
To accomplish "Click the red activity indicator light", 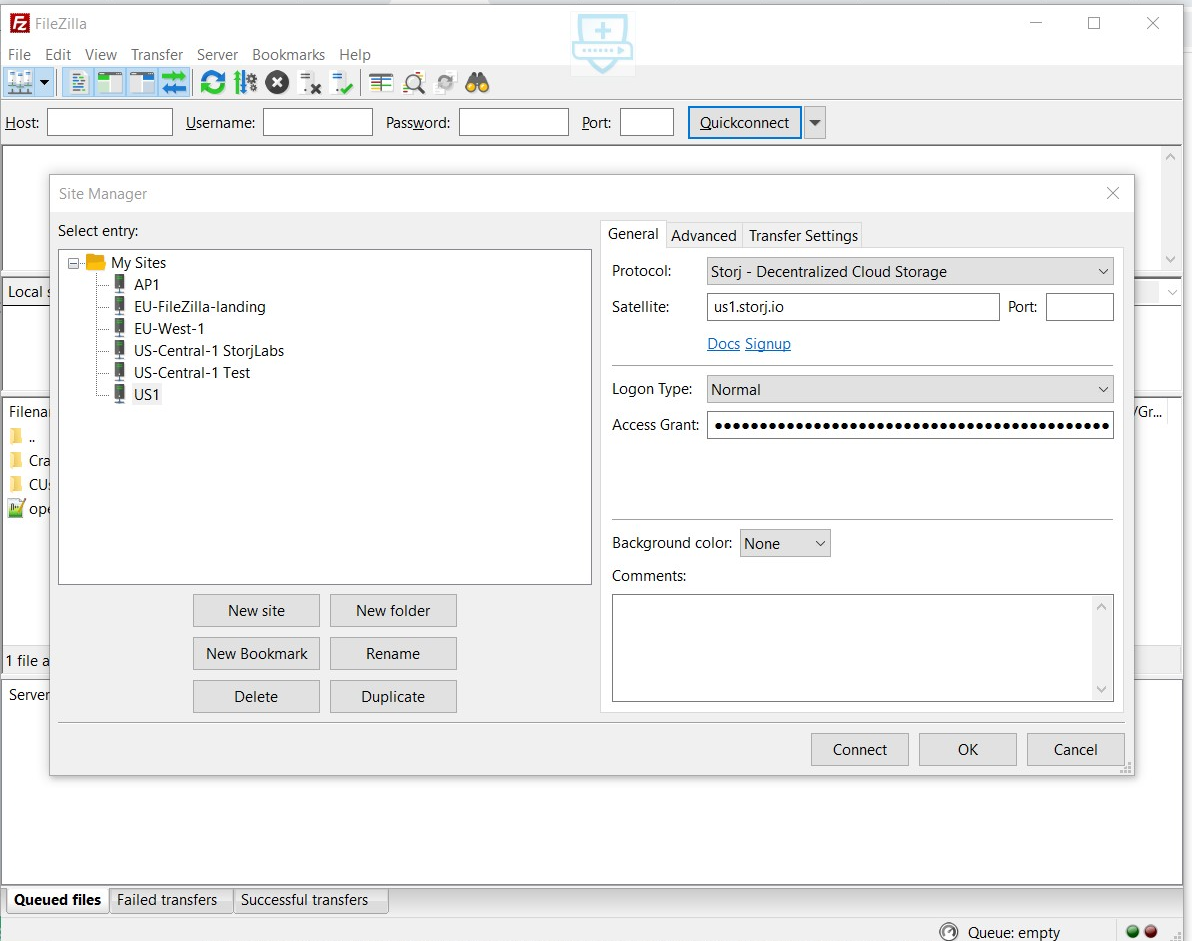I will pyautogui.click(x=1151, y=931).
